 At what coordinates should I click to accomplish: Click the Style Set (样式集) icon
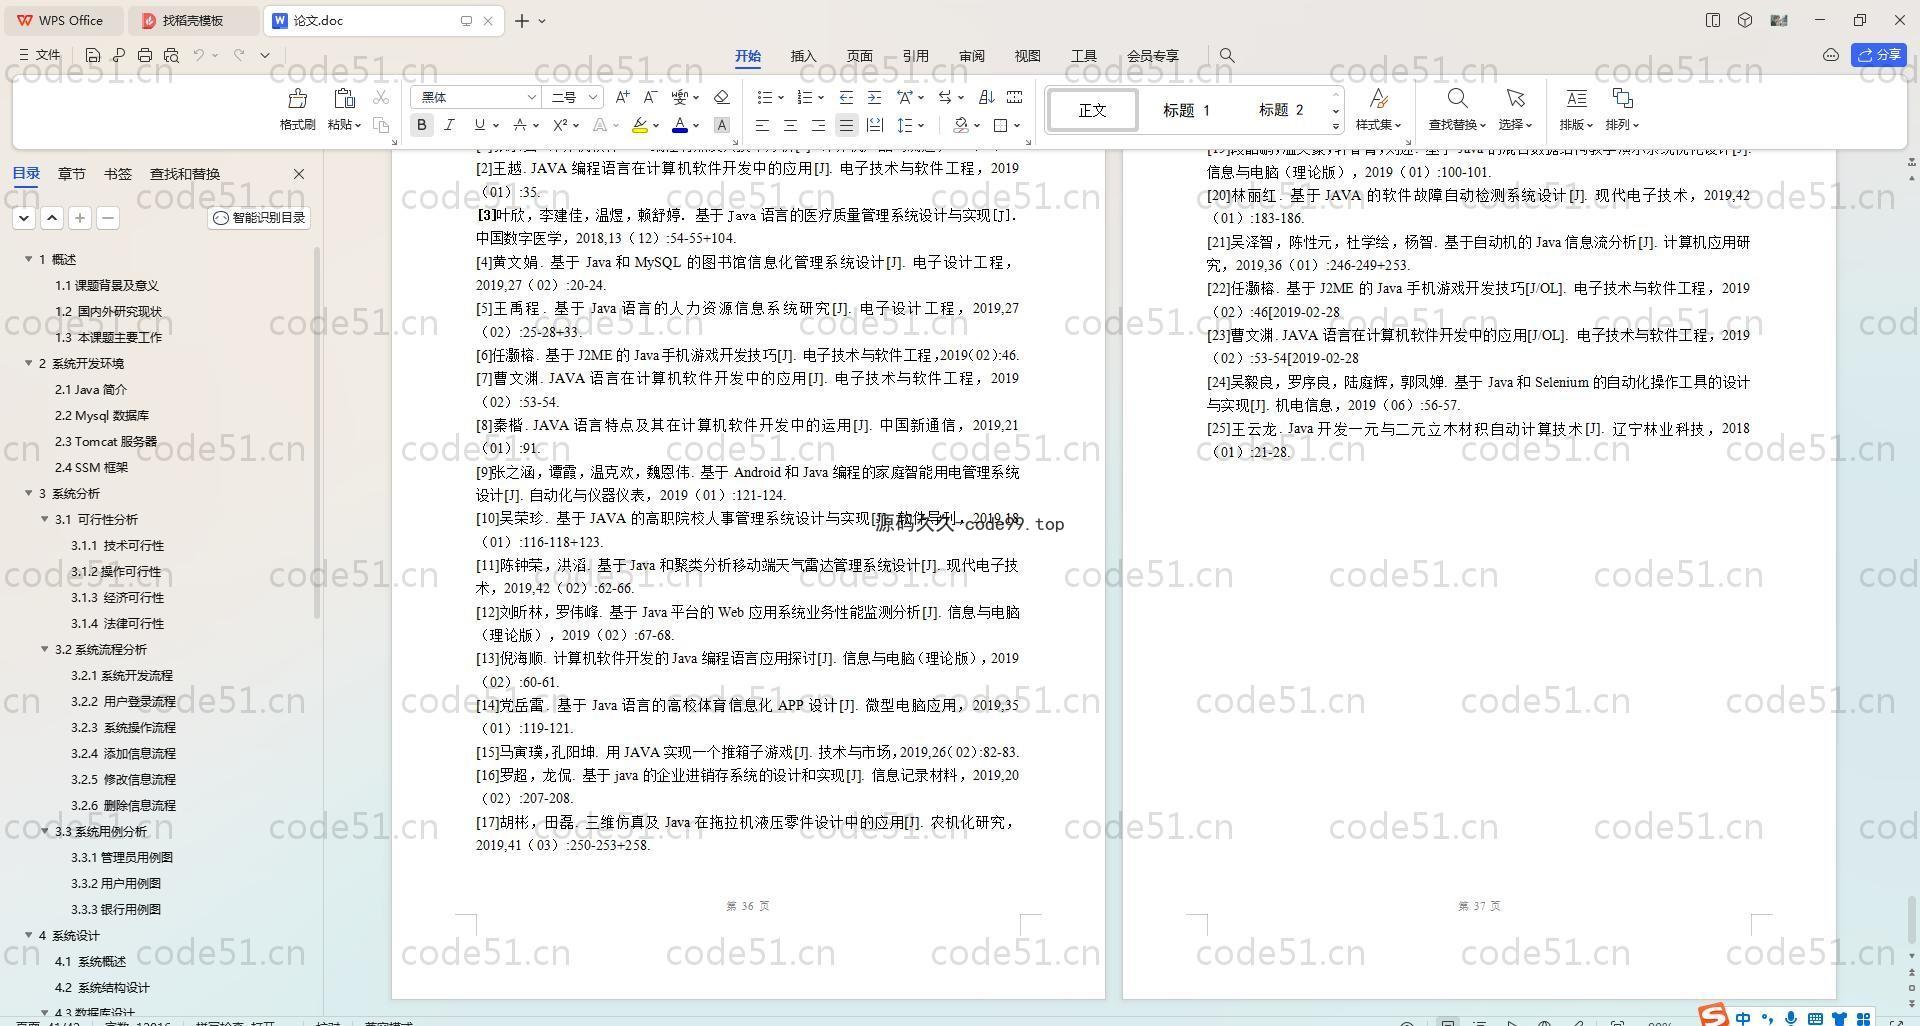pos(1378,98)
